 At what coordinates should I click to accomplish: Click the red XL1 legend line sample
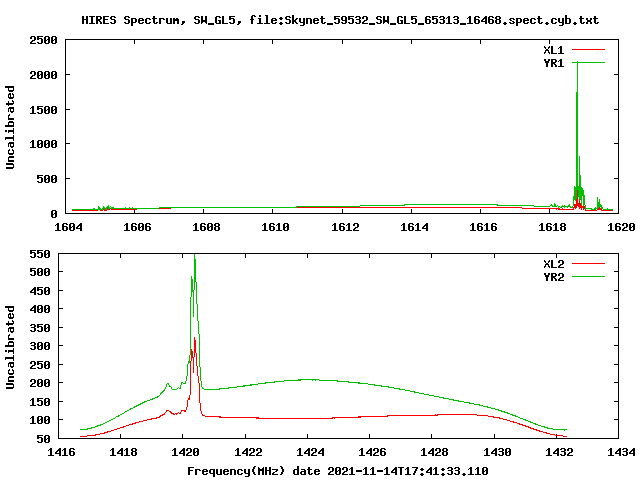[x=588, y=50]
